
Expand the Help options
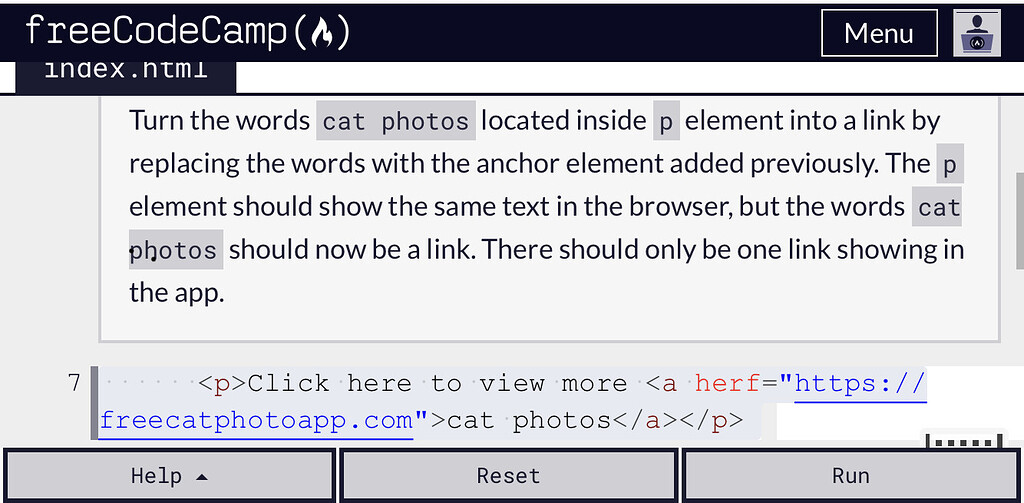click(x=168, y=476)
